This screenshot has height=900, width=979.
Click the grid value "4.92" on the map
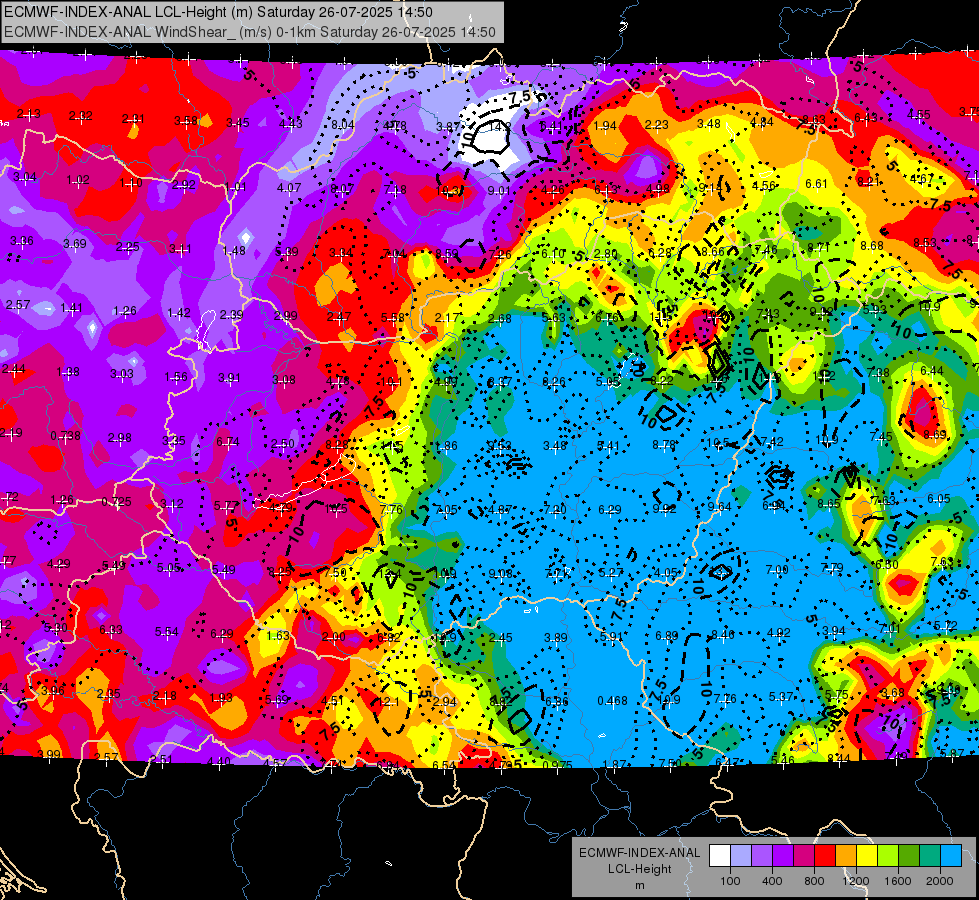pyautogui.click(x=779, y=633)
